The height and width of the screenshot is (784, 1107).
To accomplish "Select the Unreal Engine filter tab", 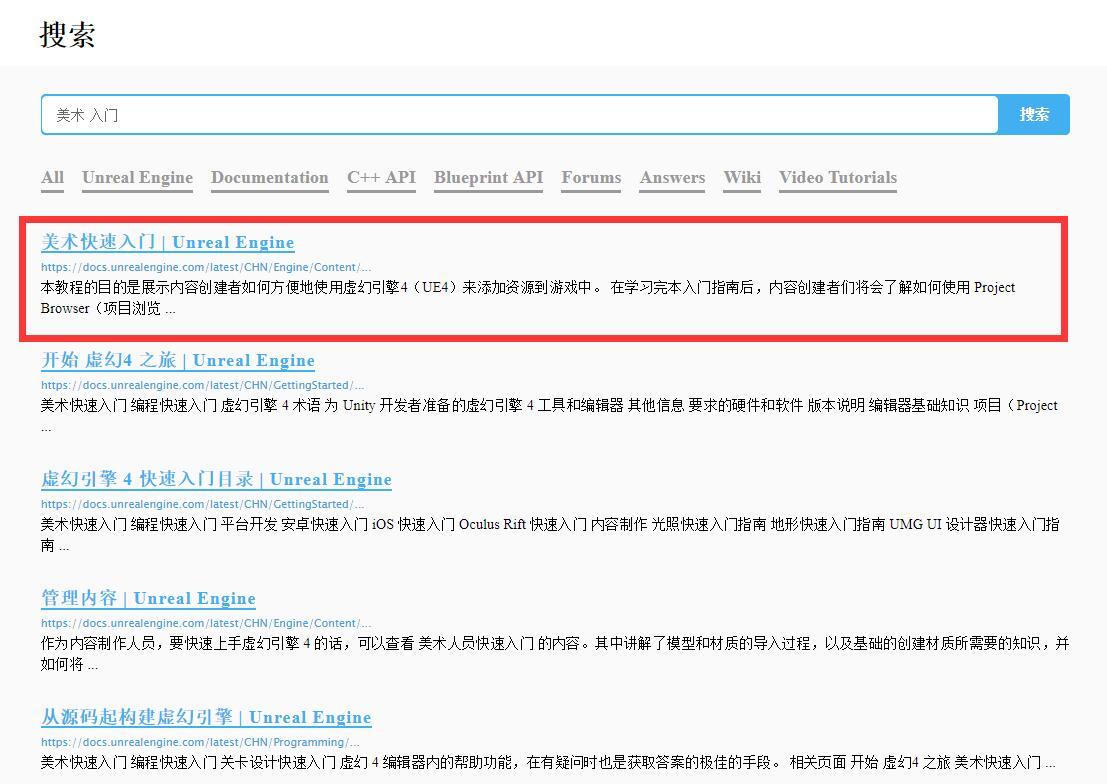I will (137, 178).
